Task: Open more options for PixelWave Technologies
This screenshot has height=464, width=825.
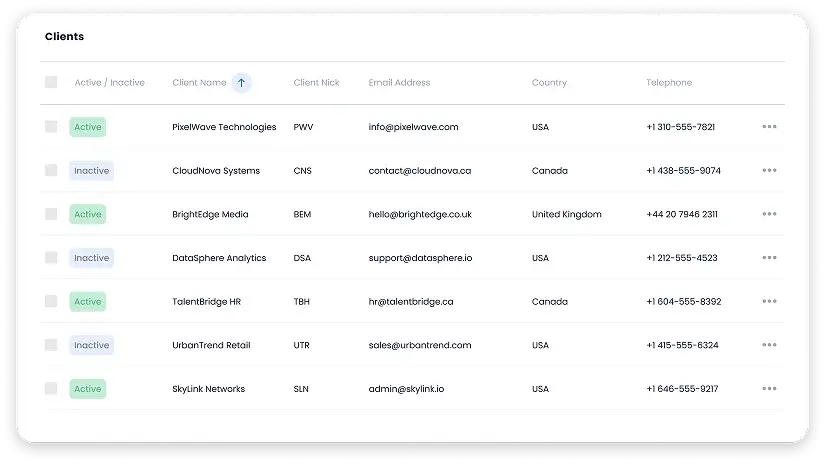Action: [x=769, y=127]
